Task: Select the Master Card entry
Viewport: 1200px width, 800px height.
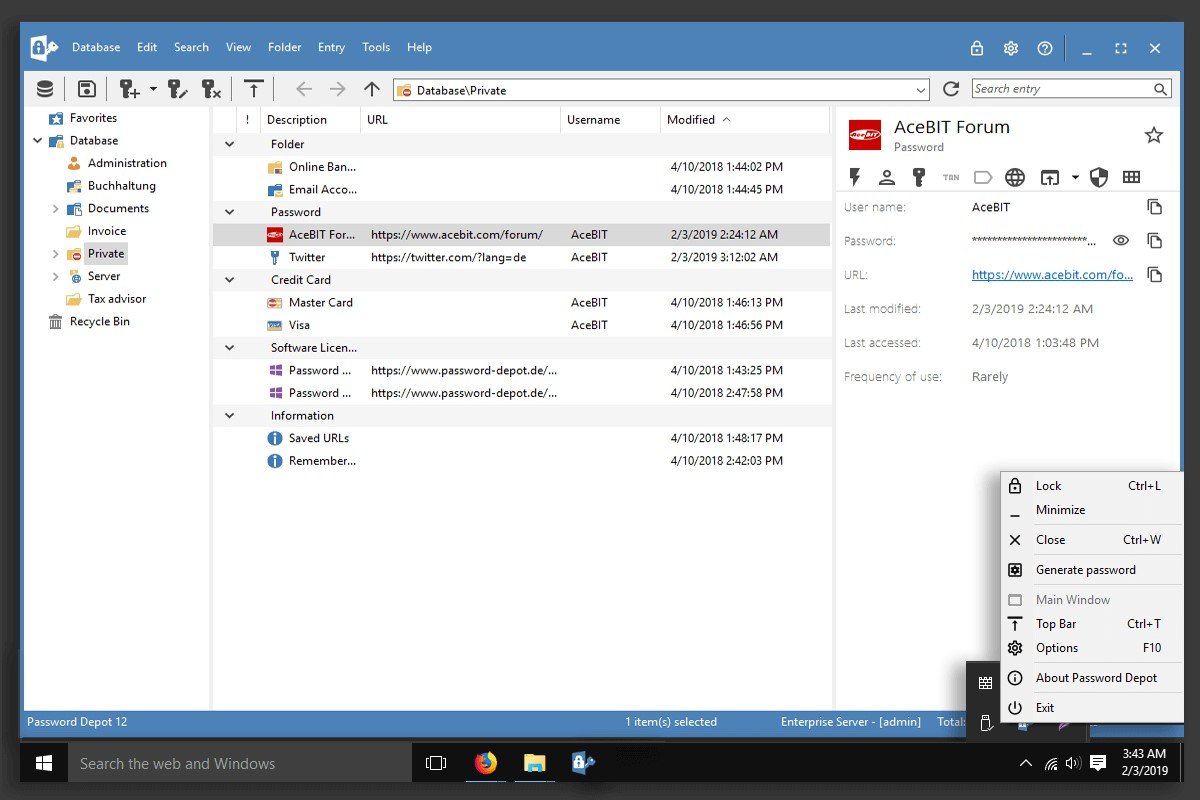Action: 521,302
